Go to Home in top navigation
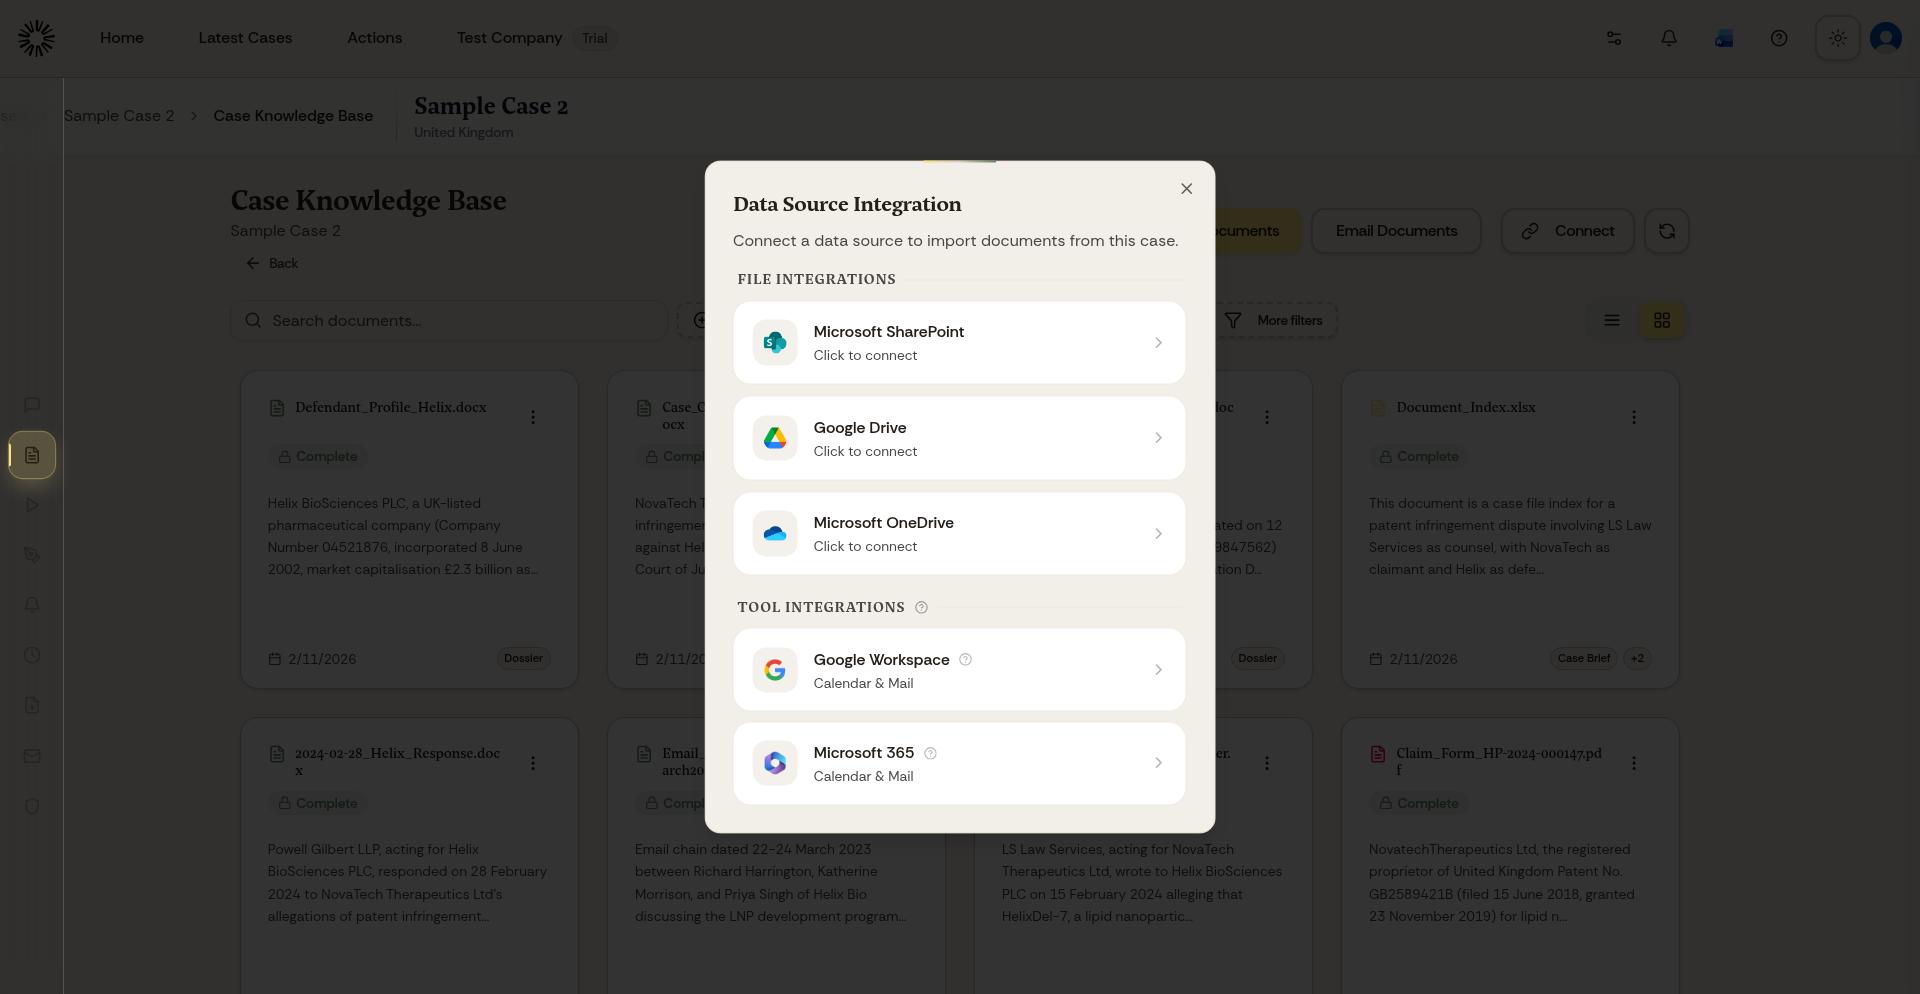This screenshot has height=994, width=1920. (122, 38)
